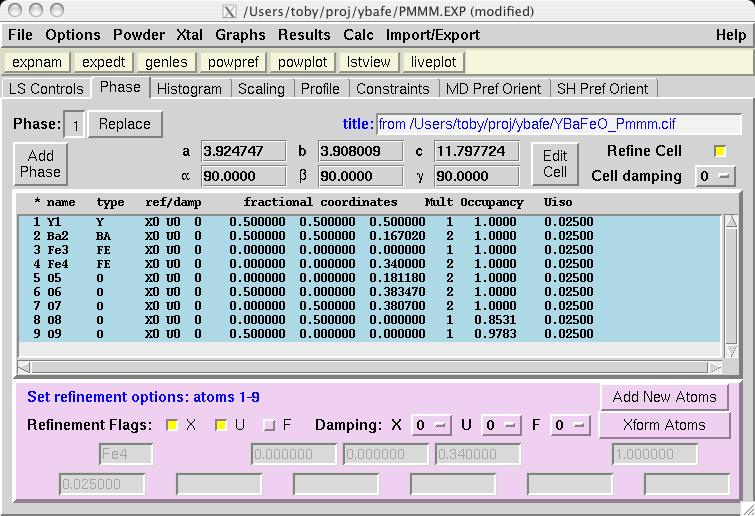Toggle the X refinement flag
This screenshot has height=516, width=755.
point(171,425)
